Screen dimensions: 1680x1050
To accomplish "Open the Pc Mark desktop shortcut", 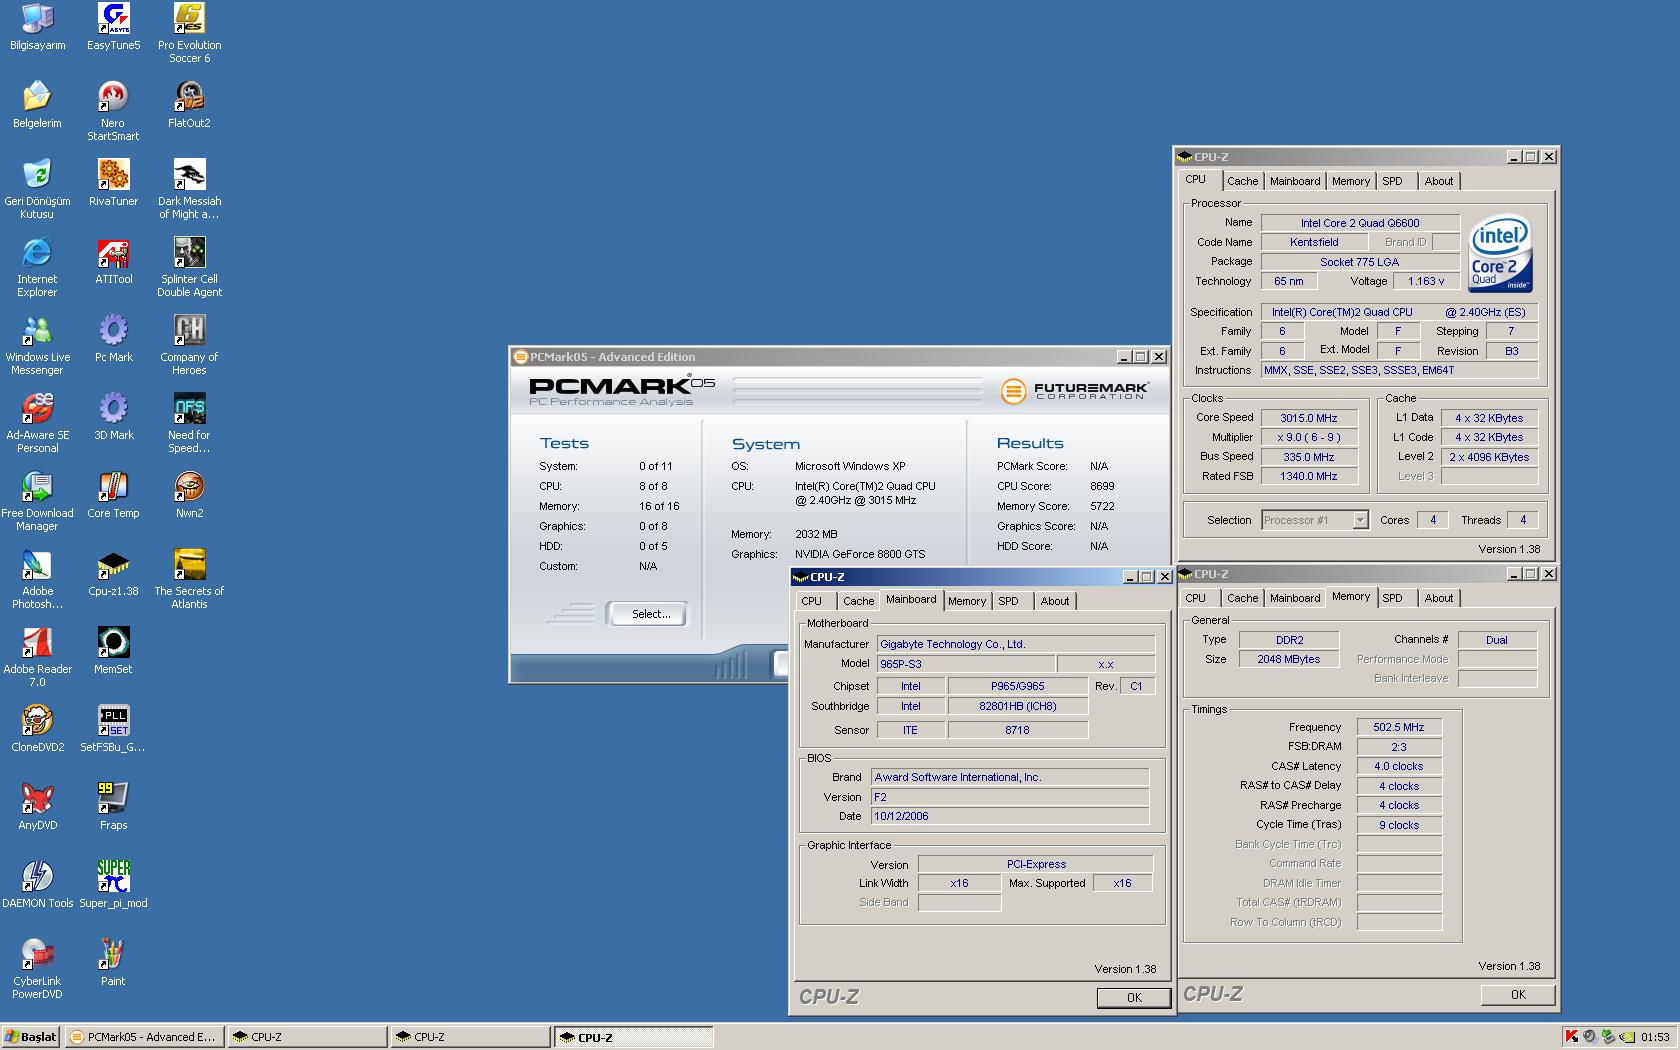I will click(113, 339).
